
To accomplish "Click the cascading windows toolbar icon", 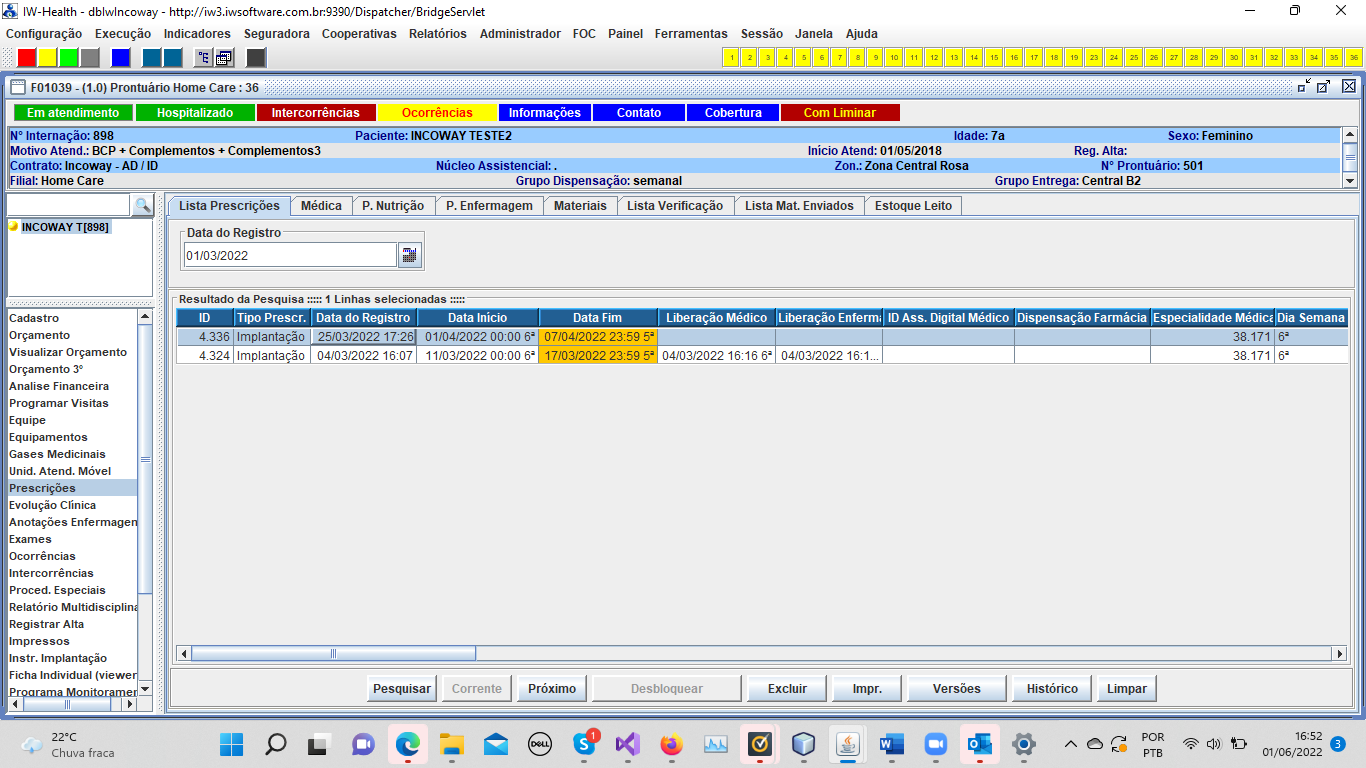I will pos(224,57).
